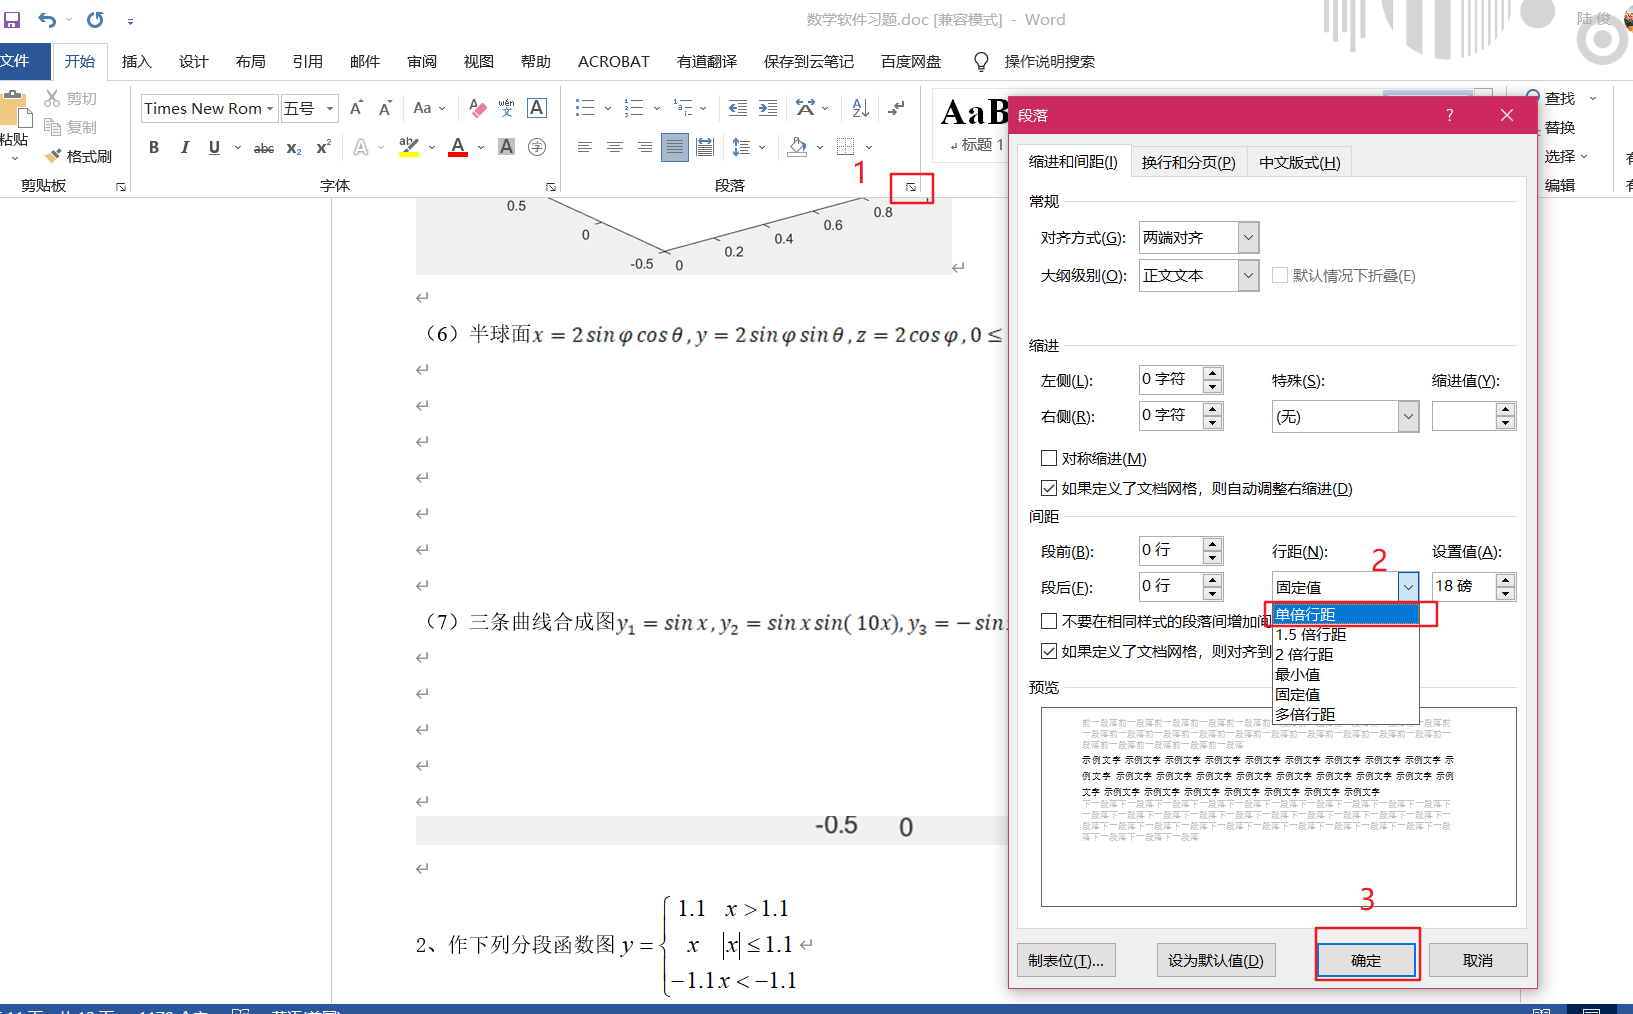The image size is (1633, 1014).
Task: Open the Paragraph settings dialog launcher
Action: pyautogui.click(x=911, y=187)
